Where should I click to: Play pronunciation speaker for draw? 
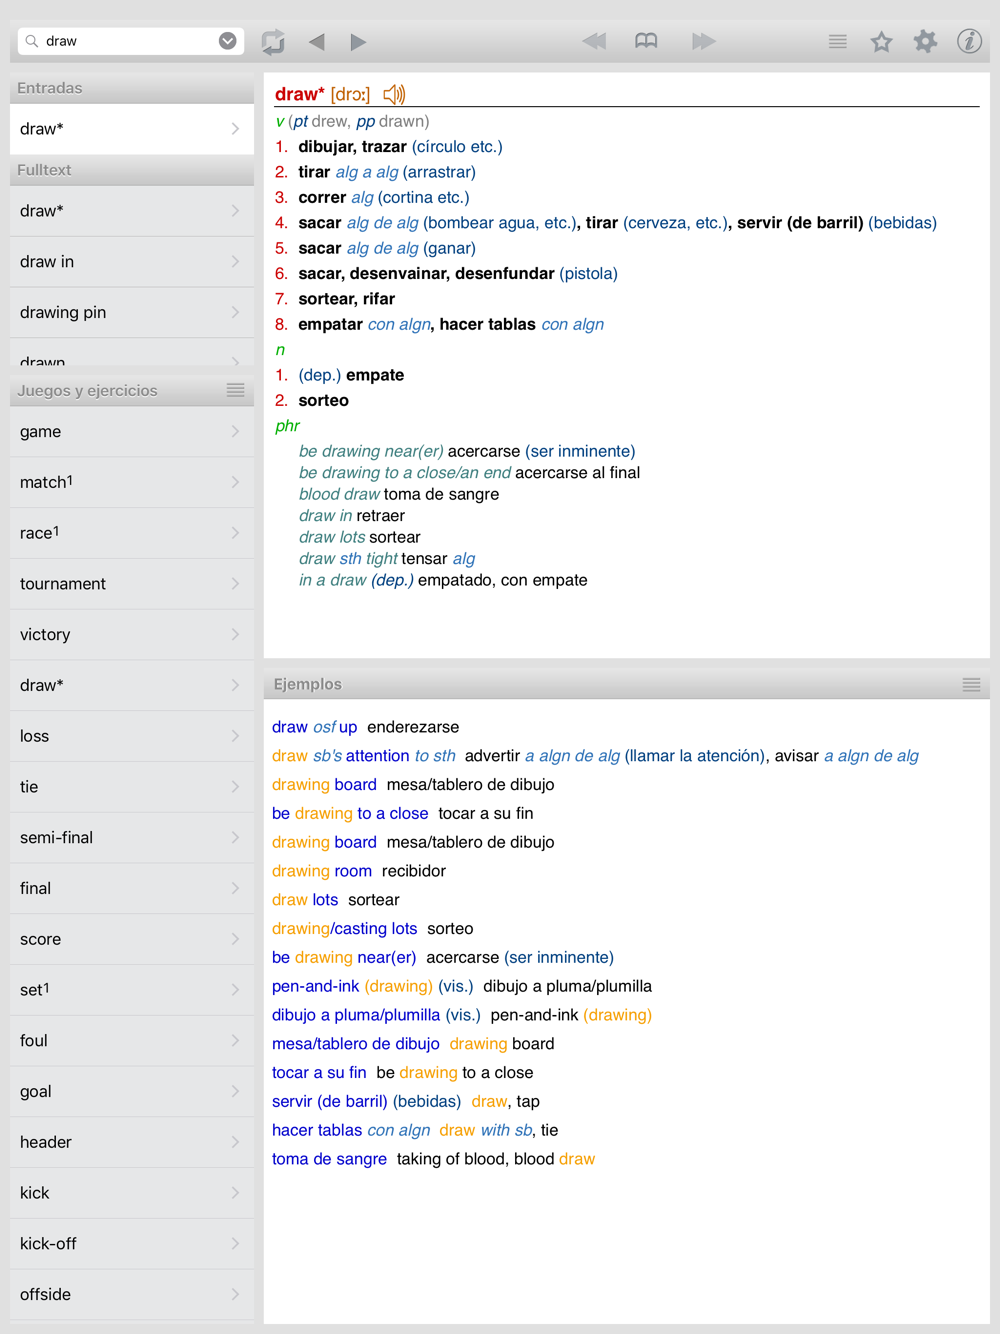tap(394, 94)
